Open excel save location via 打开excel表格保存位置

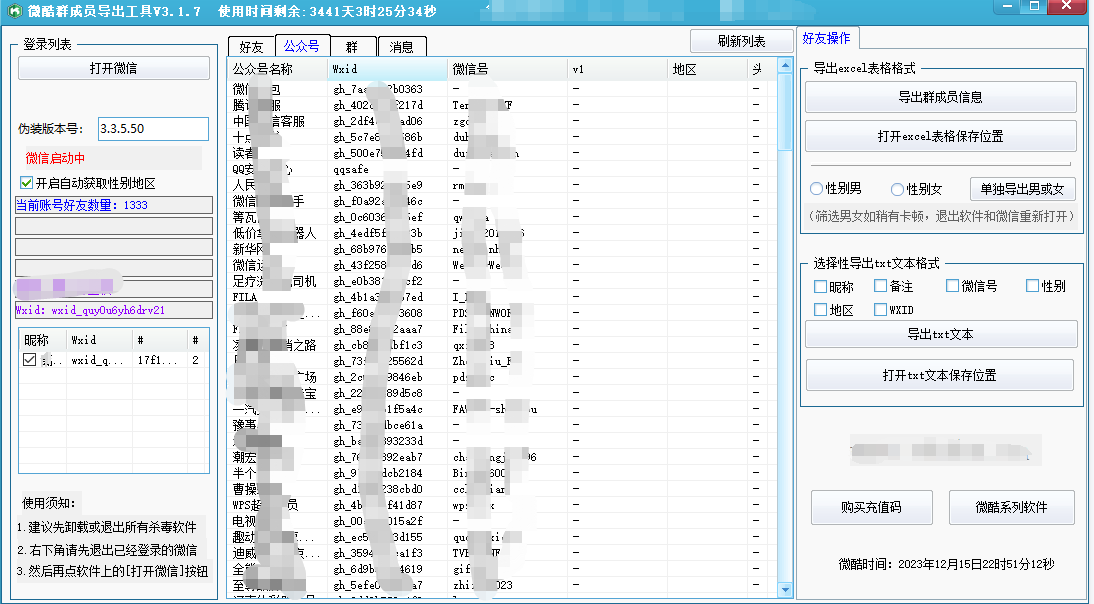(940, 136)
